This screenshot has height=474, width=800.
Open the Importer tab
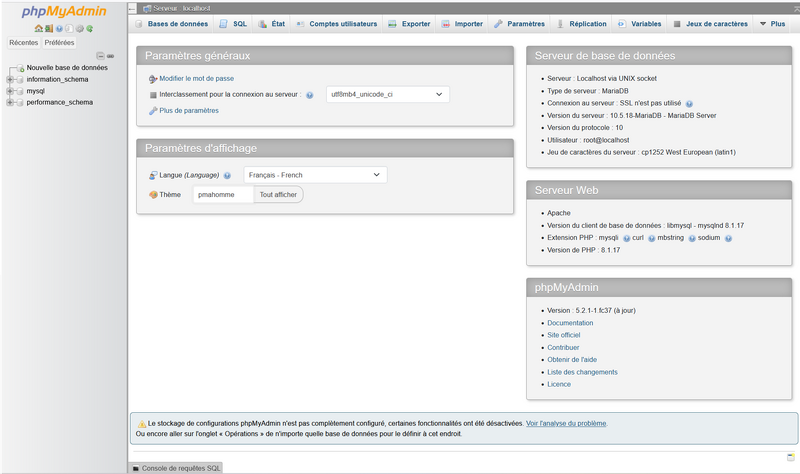462,24
